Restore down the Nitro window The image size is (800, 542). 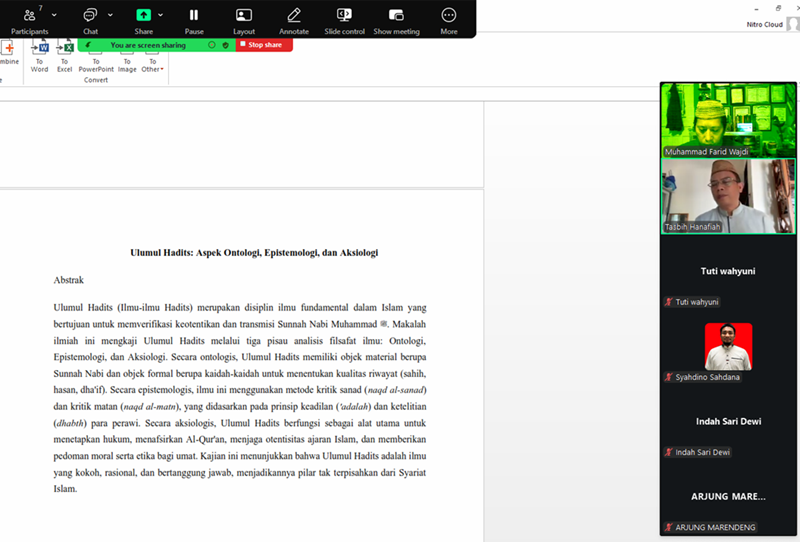778,8
